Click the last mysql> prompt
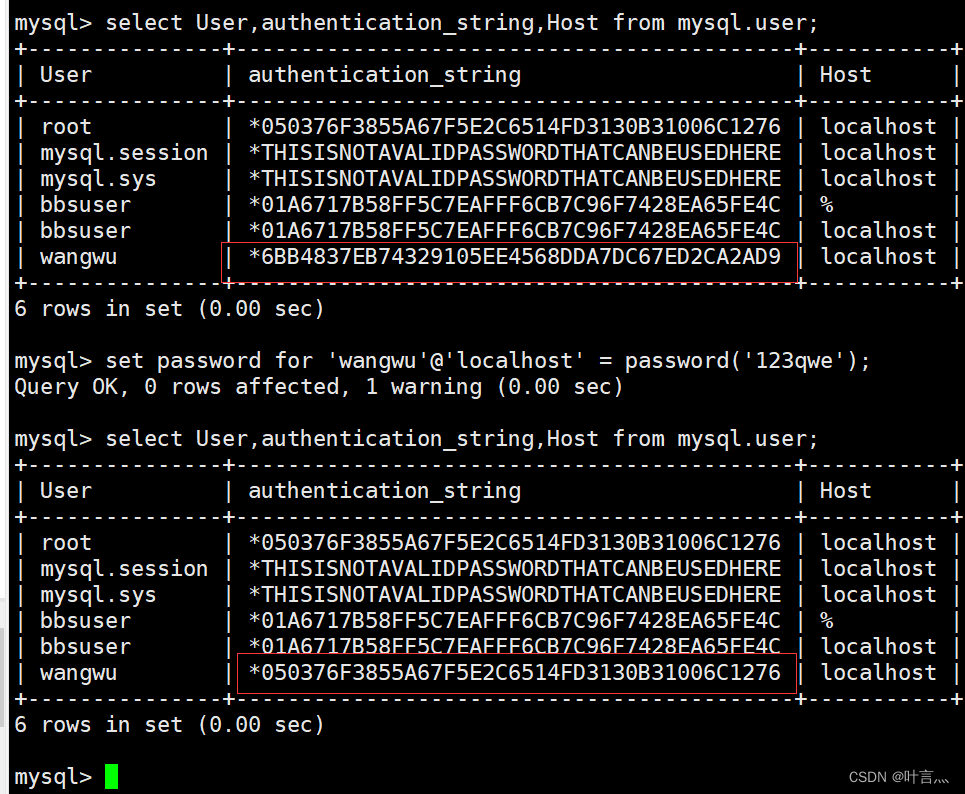The height and width of the screenshot is (794, 965). (52, 776)
